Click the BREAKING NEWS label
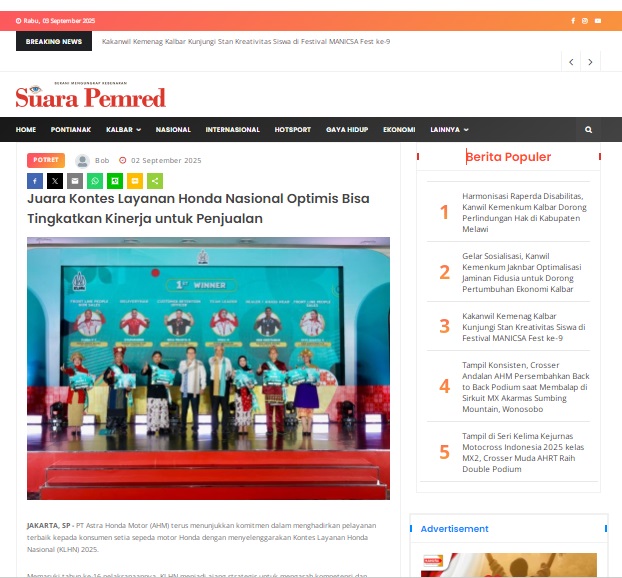Screen dimensions: 622x578 (x=54, y=41)
